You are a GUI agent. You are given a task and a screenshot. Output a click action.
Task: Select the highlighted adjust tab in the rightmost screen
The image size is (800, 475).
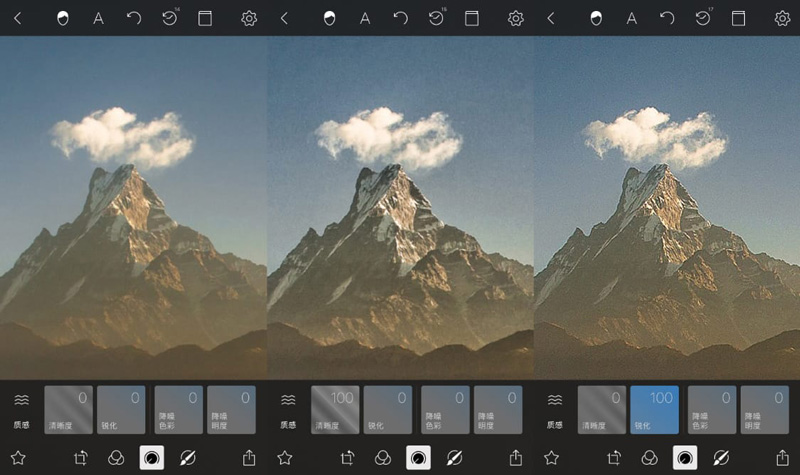685,457
